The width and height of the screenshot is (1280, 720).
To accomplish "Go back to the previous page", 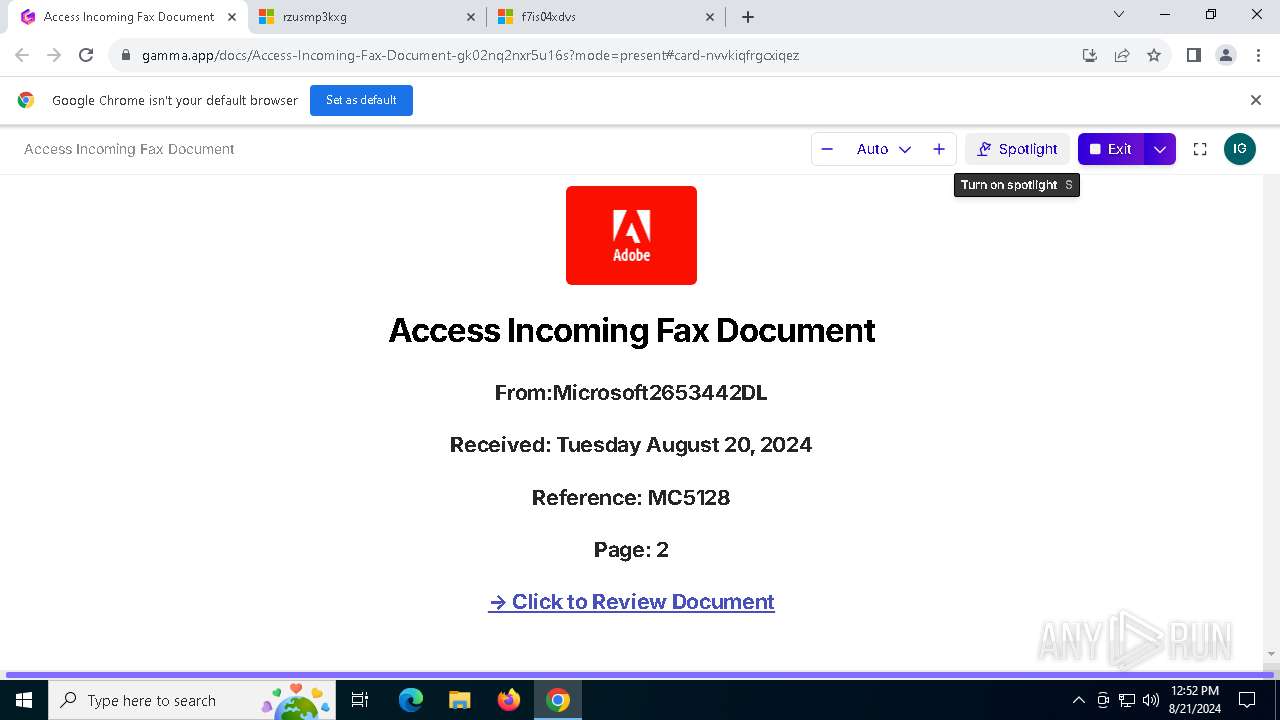I will click(22, 55).
